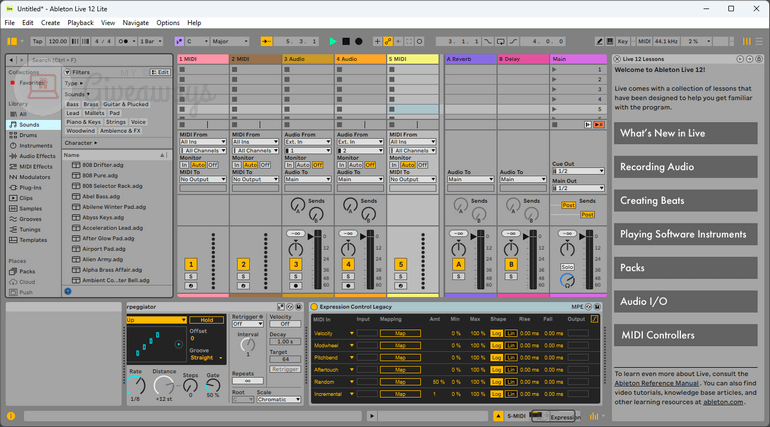Toggle the Follow playback yellow arrow icon
Viewport: 770px width, 427px height.
click(266, 41)
